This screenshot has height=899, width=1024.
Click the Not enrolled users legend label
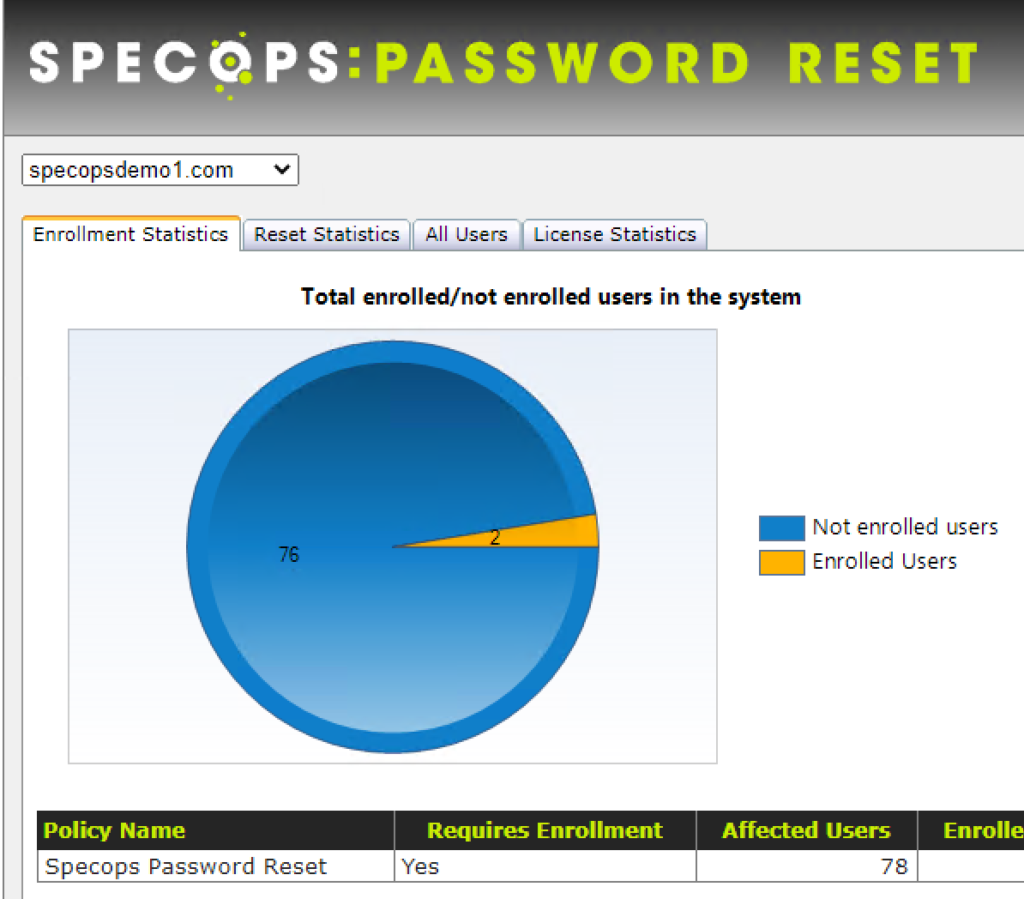pos(905,527)
